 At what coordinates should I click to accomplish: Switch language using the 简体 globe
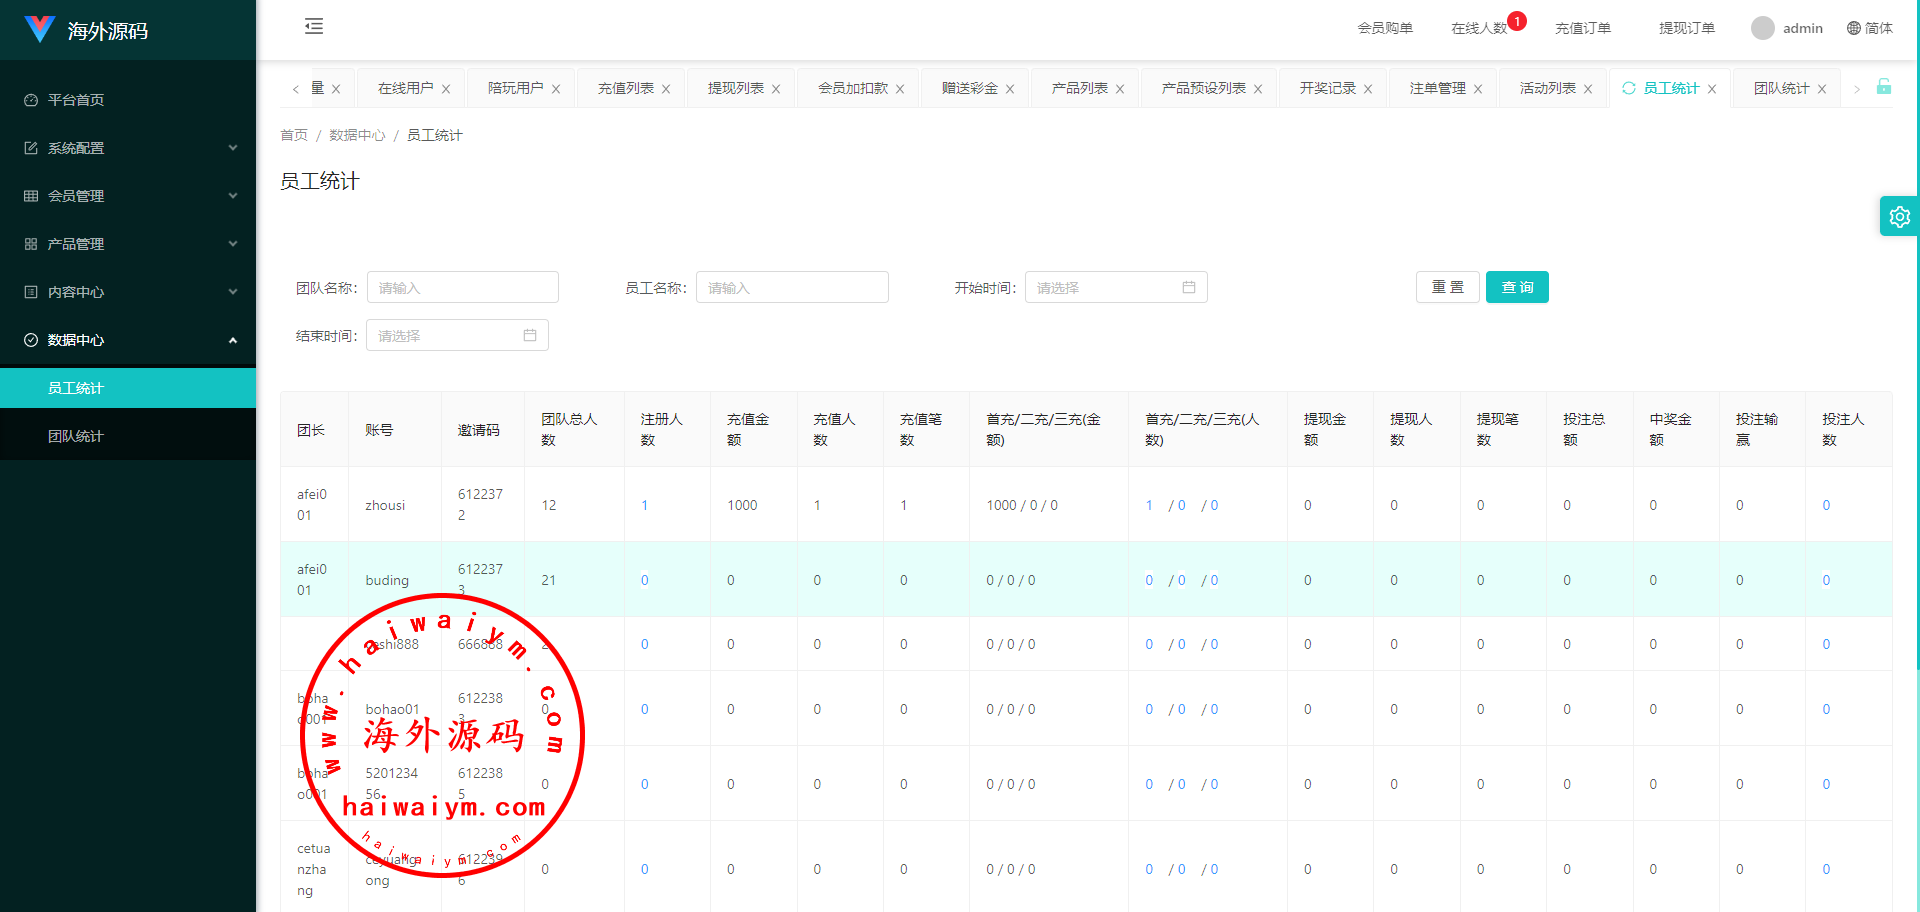1869,28
